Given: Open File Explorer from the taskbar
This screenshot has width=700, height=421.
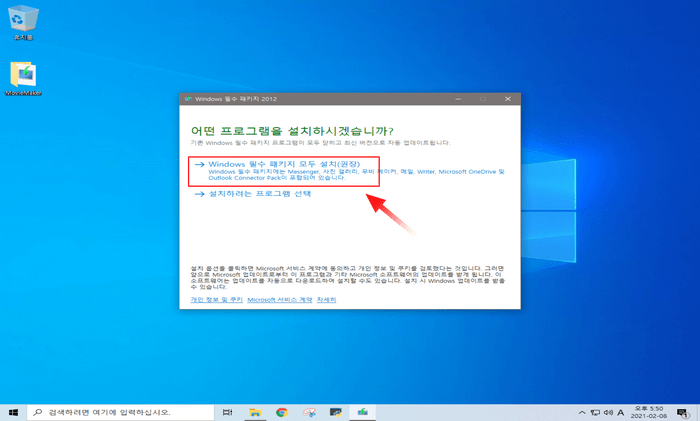Looking at the screenshot, I should pos(255,413).
